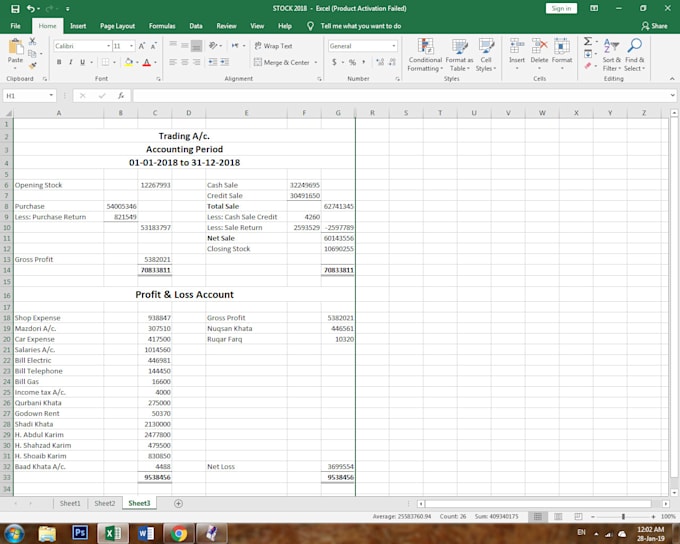Screen dimensions: 680x544
Task: Open Sort & Filter in Editing group
Action: [x=611, y=54]
